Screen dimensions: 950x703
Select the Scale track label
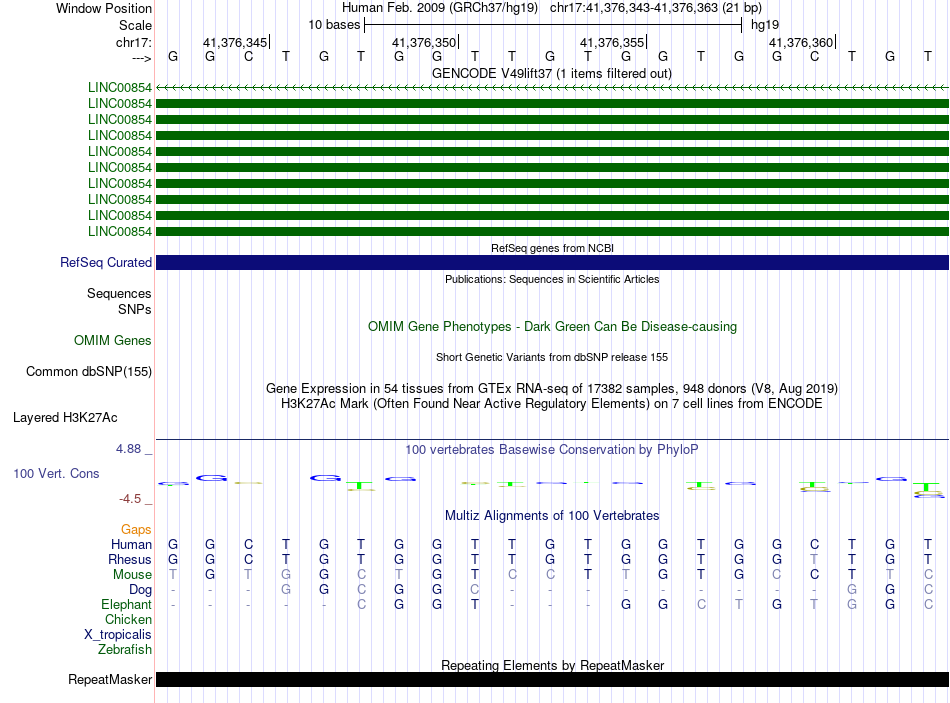pyautogui.click(x=135, y=25)
